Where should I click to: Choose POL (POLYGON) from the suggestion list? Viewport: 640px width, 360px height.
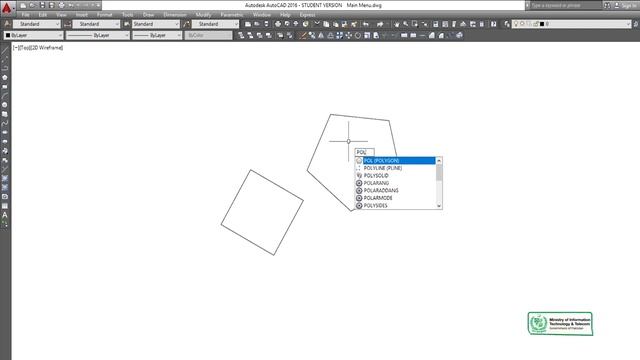[x=396, y=161]
